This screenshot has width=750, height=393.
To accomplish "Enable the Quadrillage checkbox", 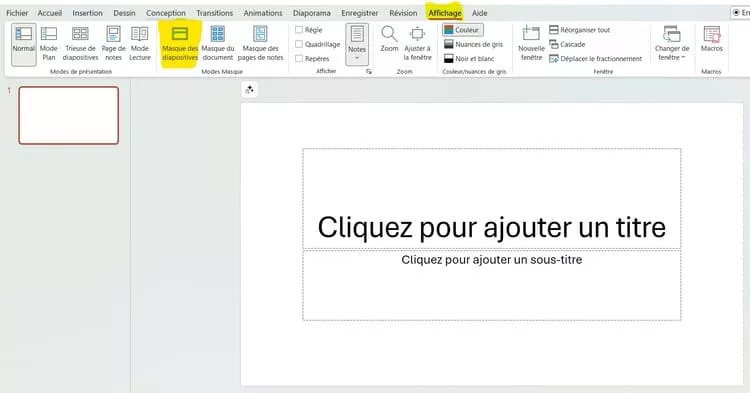I will 299,44.
